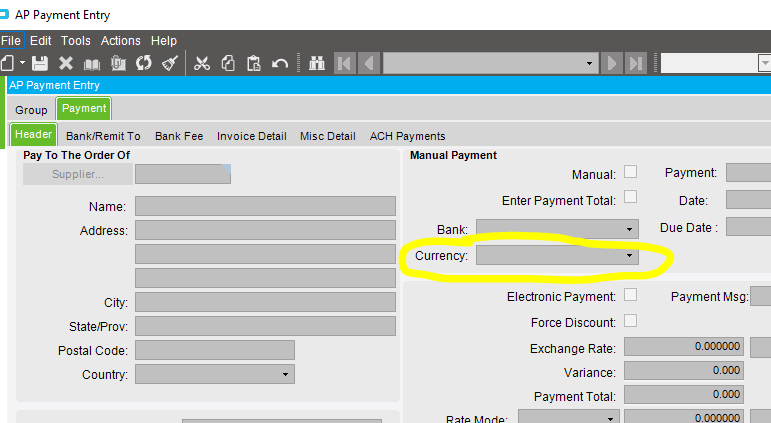Open the dropdown at the toolbar's right edge

pos(765,63)
